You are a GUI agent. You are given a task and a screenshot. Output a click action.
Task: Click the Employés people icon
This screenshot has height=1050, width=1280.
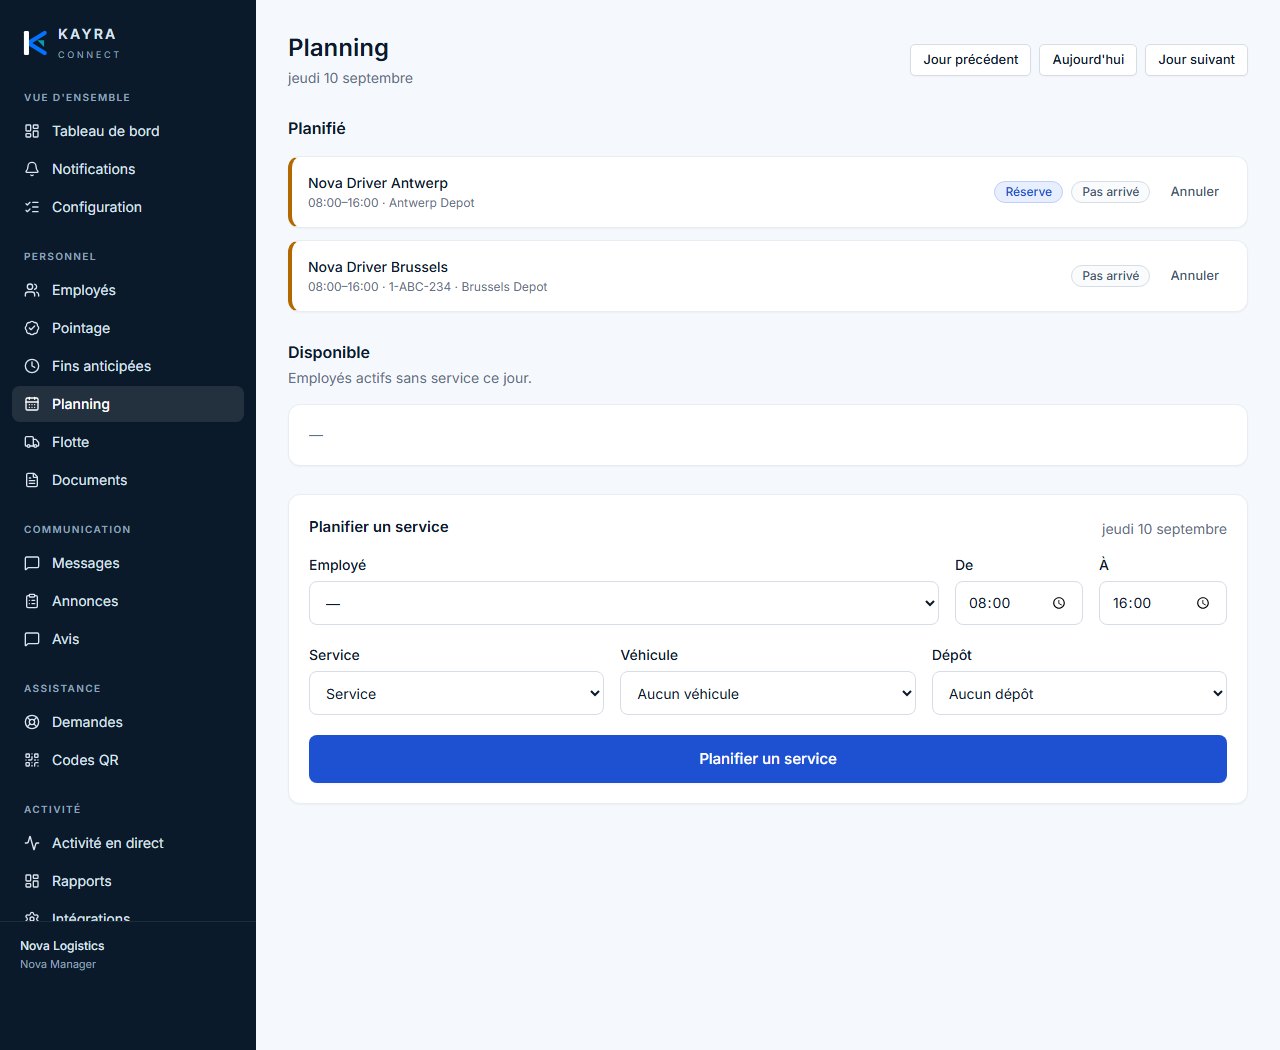pyautogui.click(x=32, y=290)
